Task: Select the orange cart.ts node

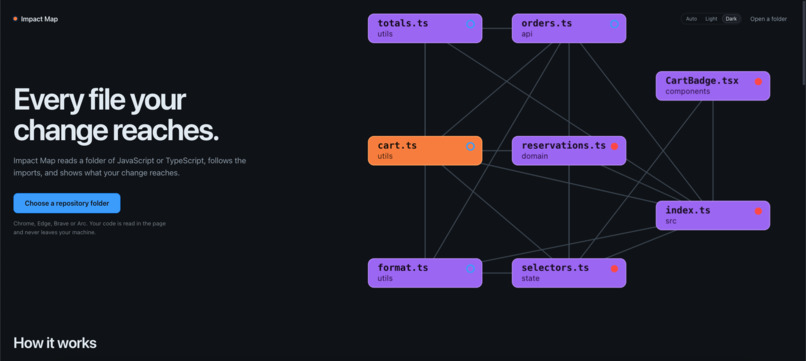Action: click(425, 151)
